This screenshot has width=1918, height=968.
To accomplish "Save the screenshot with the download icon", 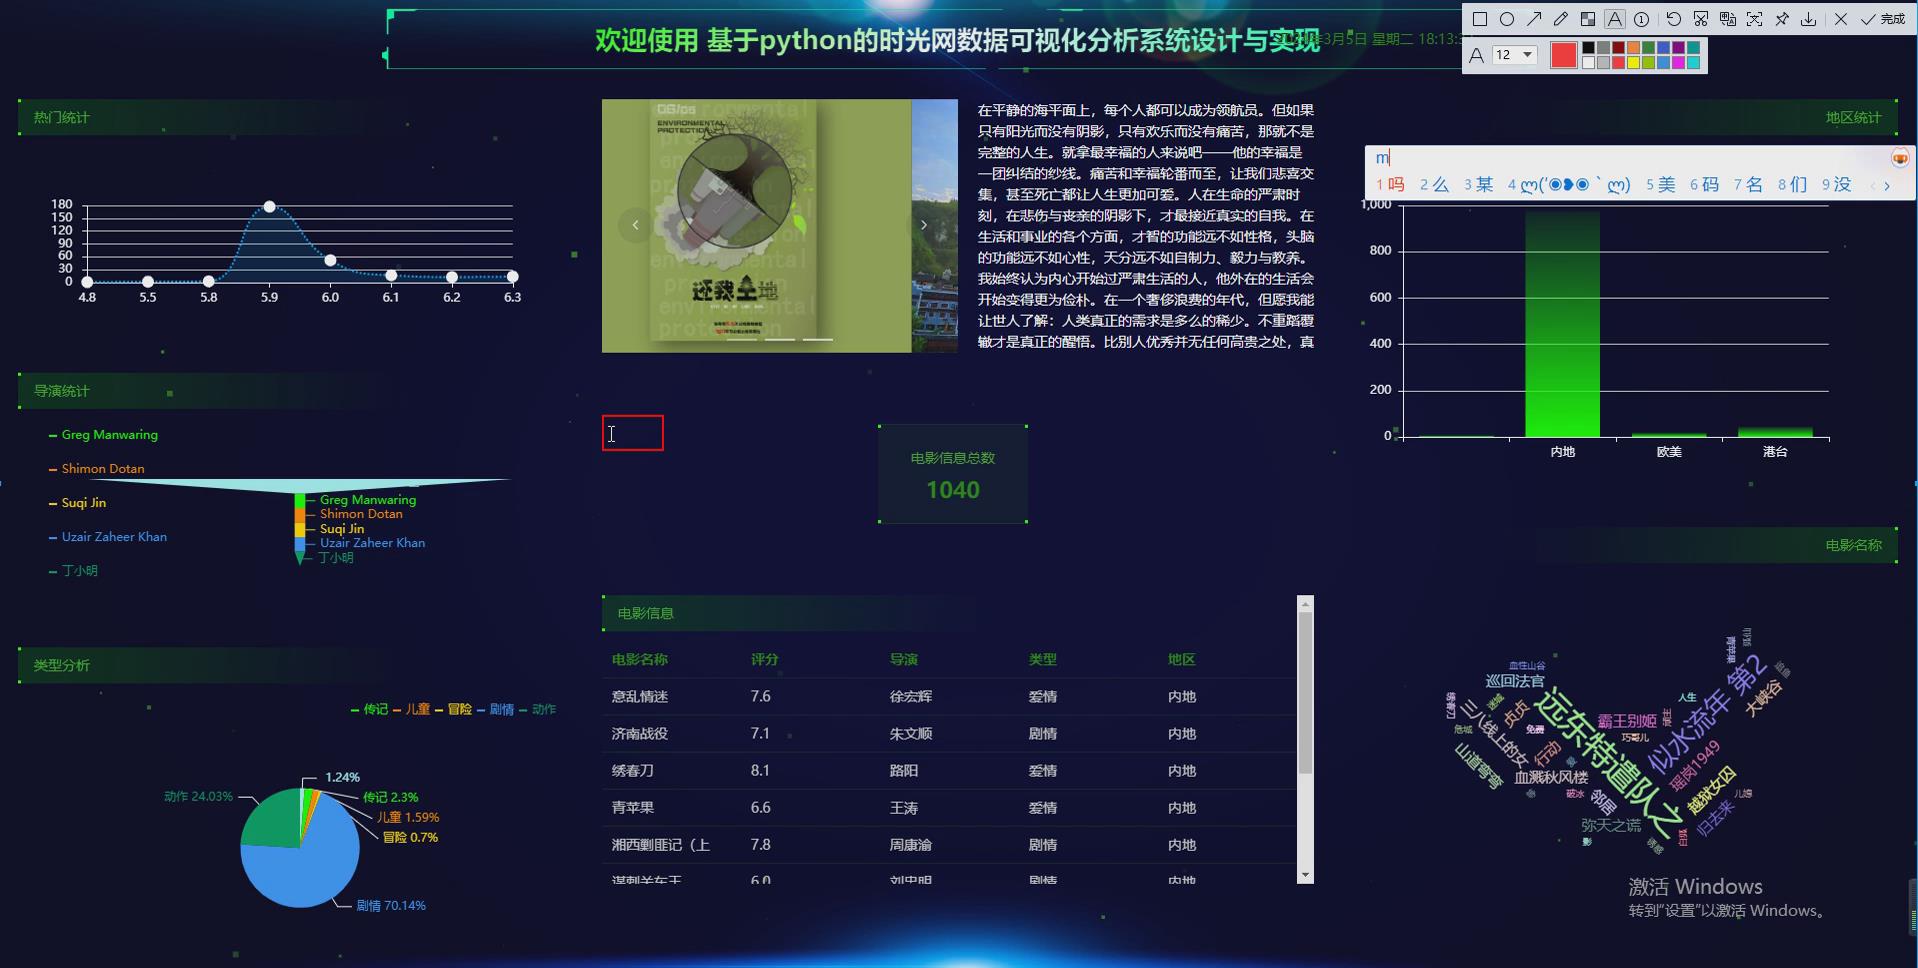I will 1809,20.
